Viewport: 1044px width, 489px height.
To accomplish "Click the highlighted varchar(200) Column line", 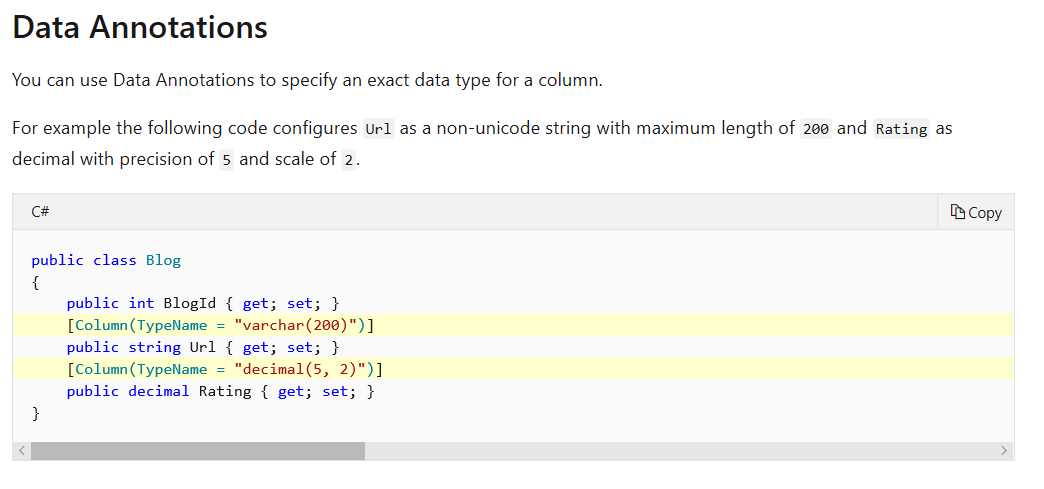I will click(513, 325).
